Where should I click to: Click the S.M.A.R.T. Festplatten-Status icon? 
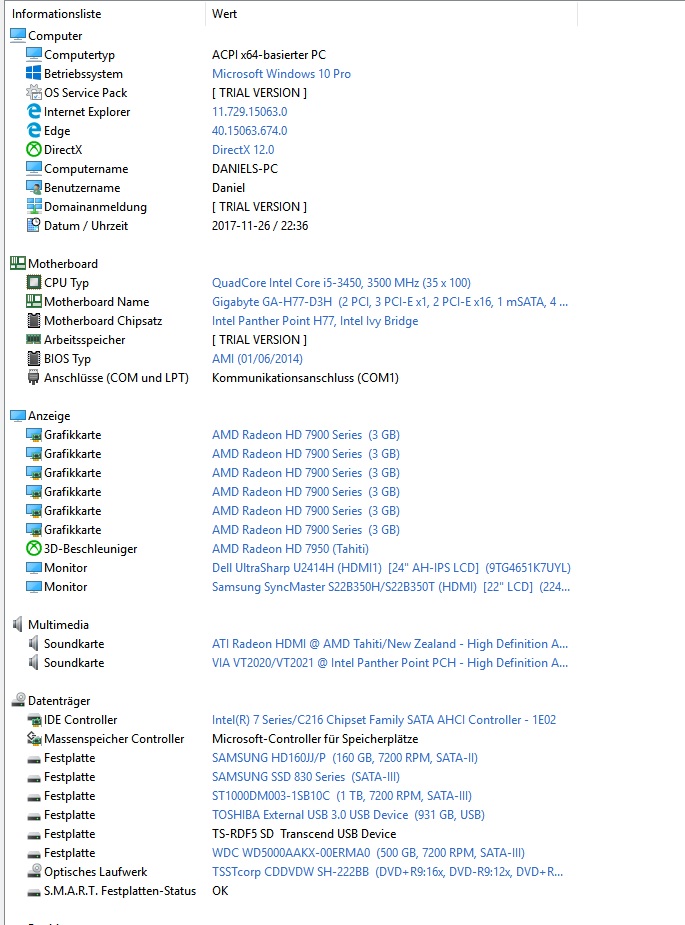(x=34, y=891)
